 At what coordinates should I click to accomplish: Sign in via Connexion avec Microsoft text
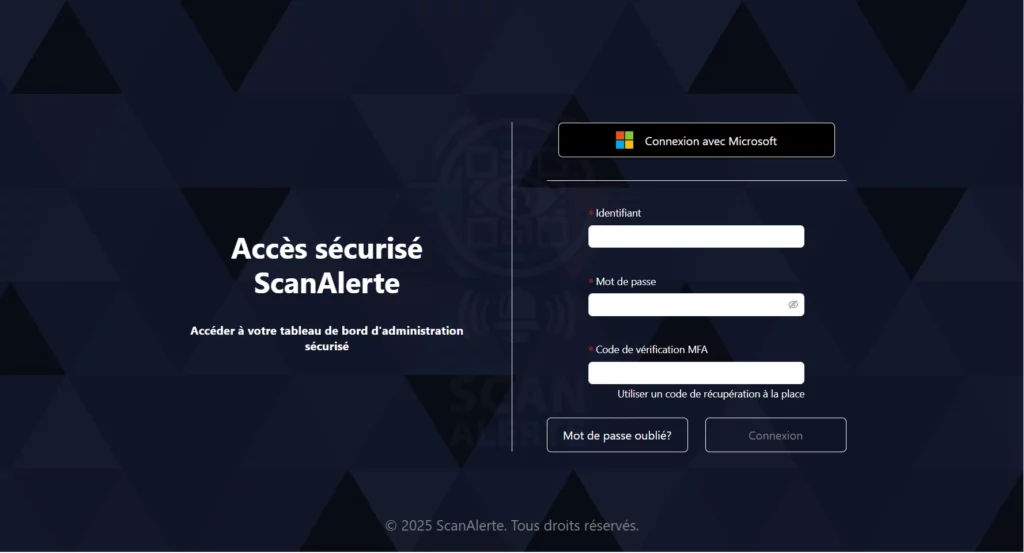[711, 141]
